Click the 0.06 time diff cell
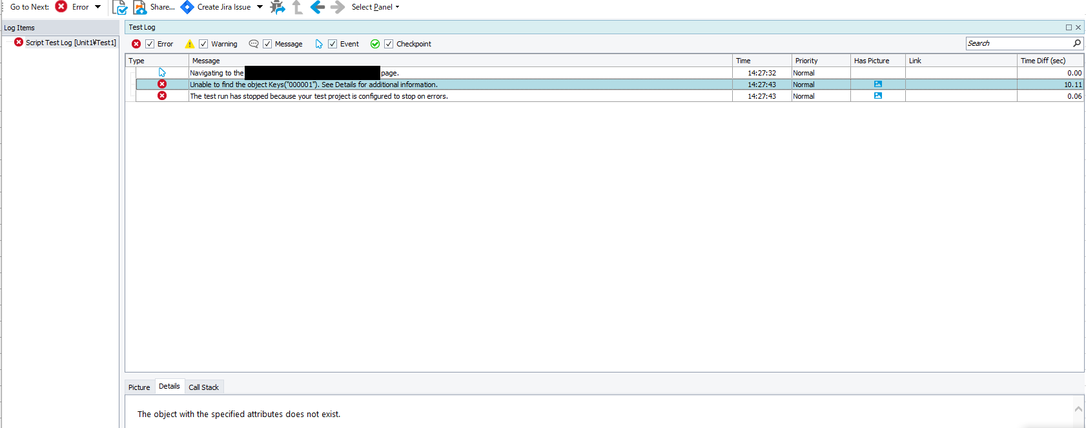Viewport: 1086px width, 428px height. (1051, 96)
